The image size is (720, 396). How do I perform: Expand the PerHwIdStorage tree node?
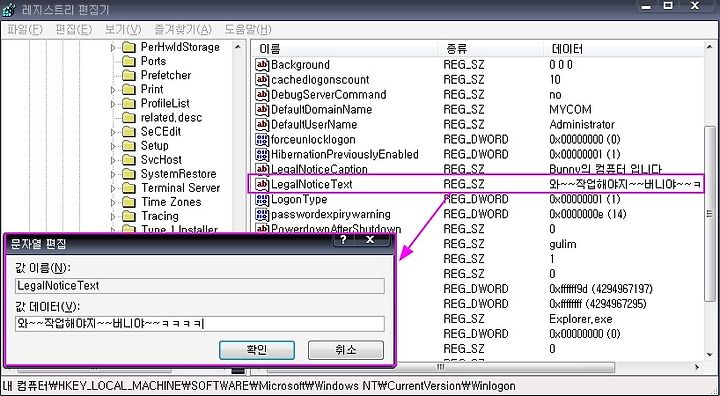pyautogui.click(x=113, y=47)
